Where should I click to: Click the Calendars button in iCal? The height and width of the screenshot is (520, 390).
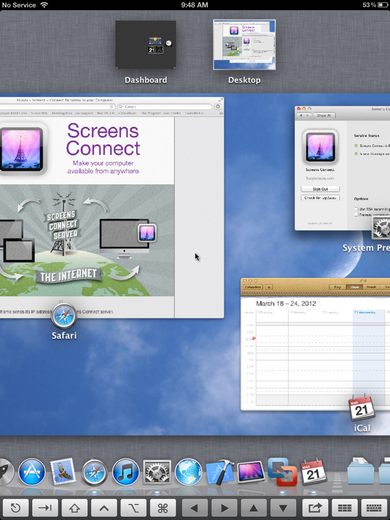click(253, 287)
